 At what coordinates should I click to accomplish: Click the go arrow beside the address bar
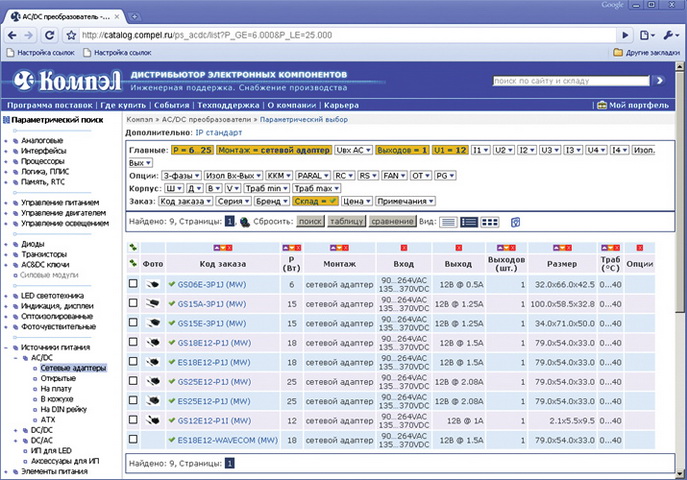(x=625, y=35)
